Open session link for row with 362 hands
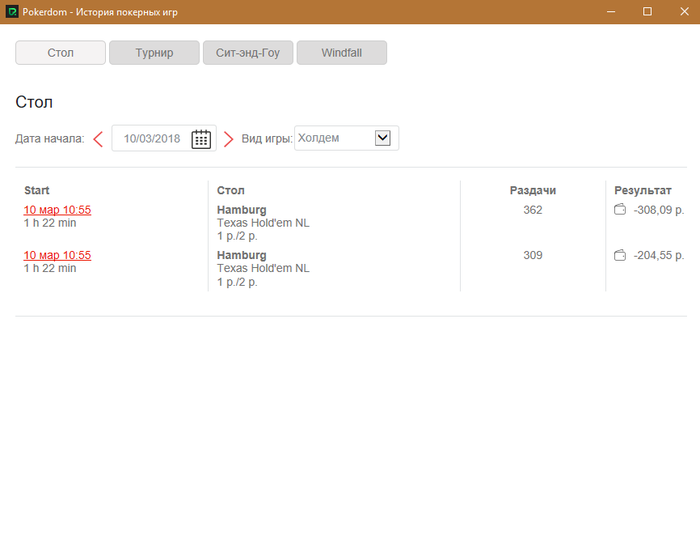Screen dimensions: 700x557 click(57, 210)
